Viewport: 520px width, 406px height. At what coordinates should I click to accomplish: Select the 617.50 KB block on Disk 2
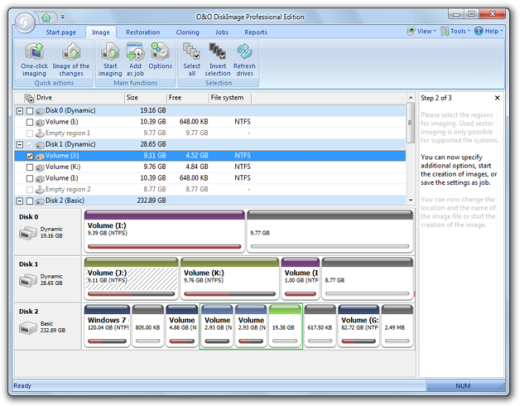(320, 326)
